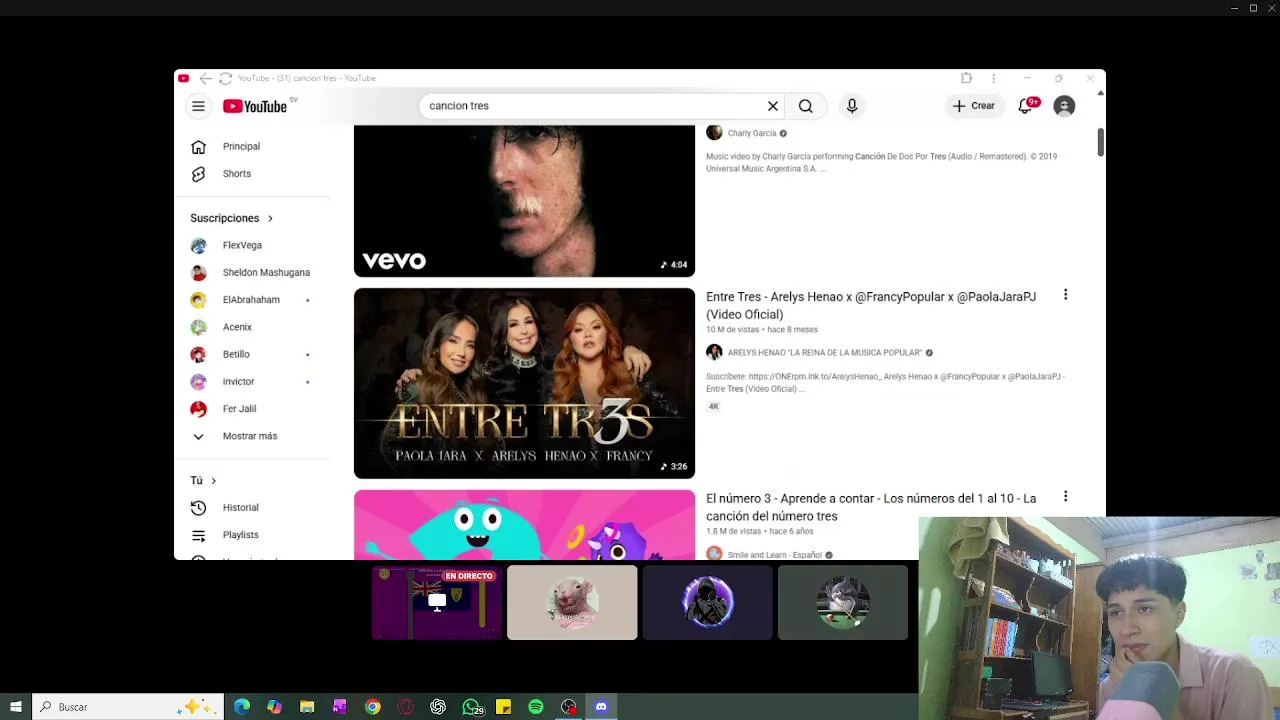The height and width of the screenshot is (720, 1280).
Task: Open Copilot from taskbar
Action: point(274,707)
